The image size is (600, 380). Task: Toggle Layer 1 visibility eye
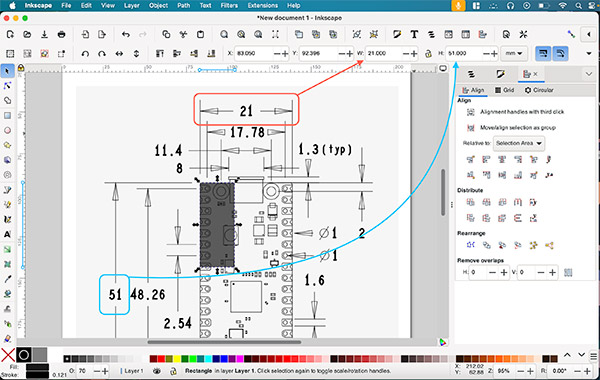[157, 371]
